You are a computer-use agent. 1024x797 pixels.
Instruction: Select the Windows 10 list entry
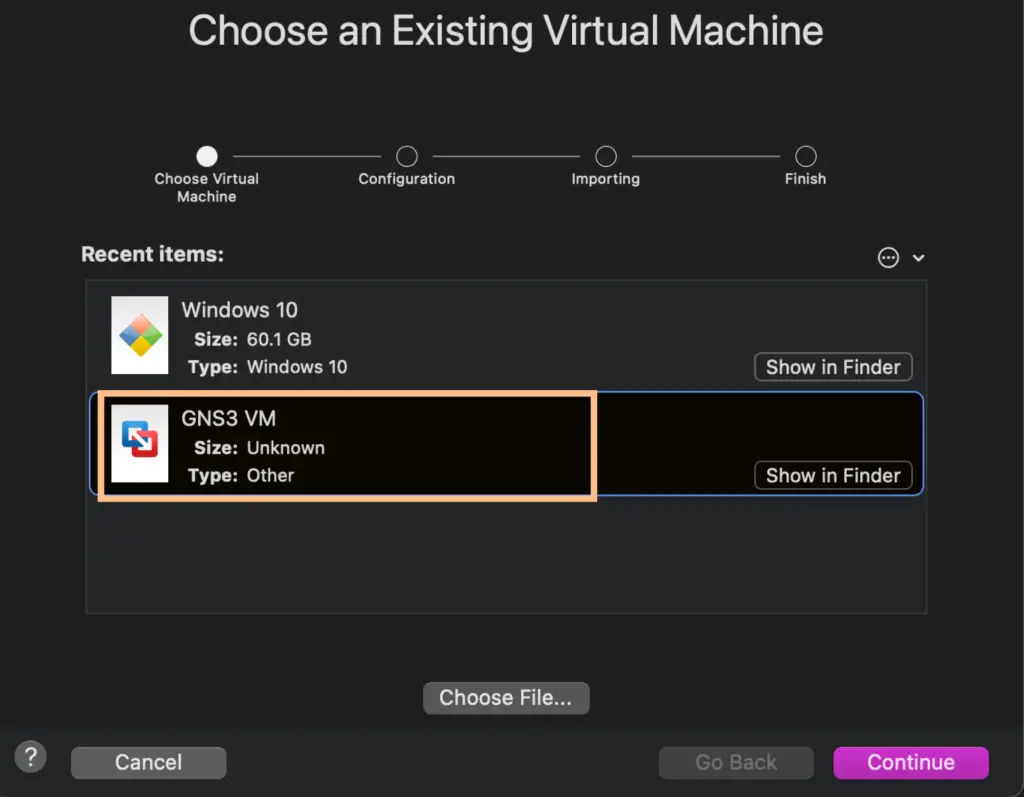450,335
